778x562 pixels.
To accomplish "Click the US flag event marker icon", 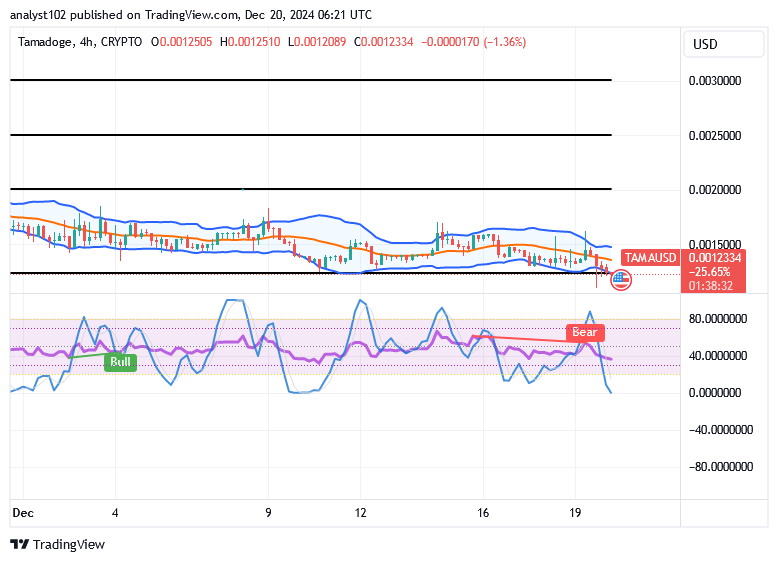I will [x=621, y=280].
